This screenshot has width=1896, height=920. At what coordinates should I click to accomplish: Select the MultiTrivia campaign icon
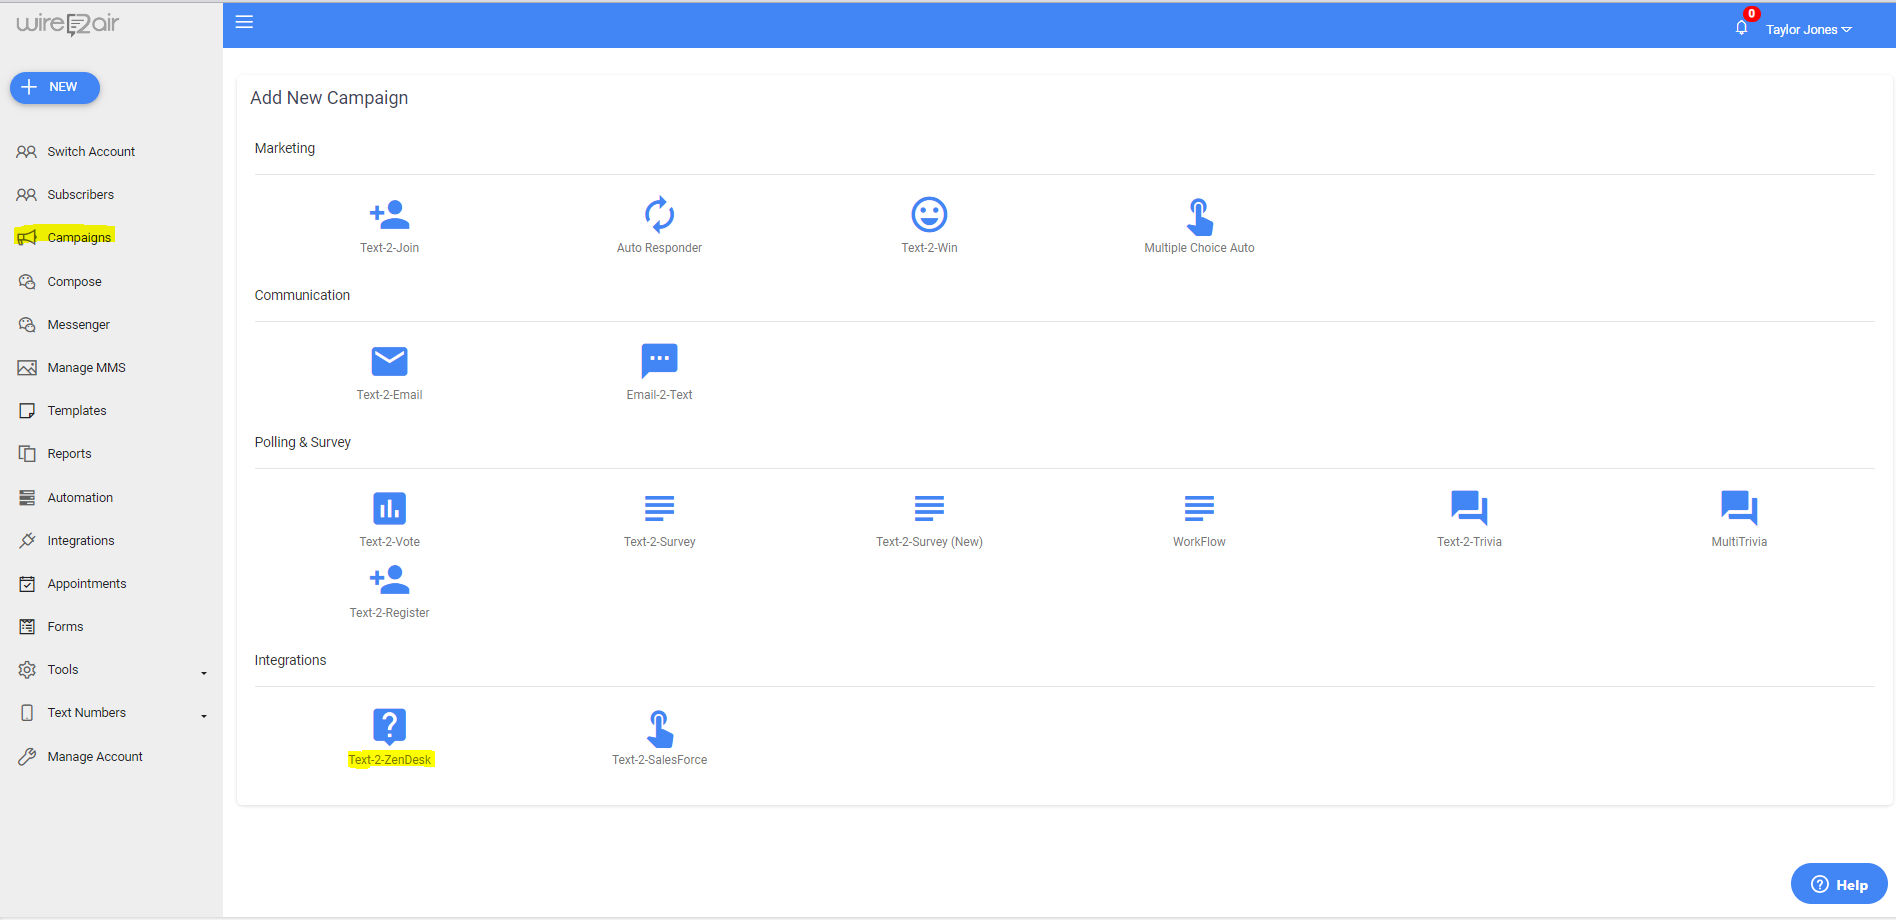pos(1739,508)
